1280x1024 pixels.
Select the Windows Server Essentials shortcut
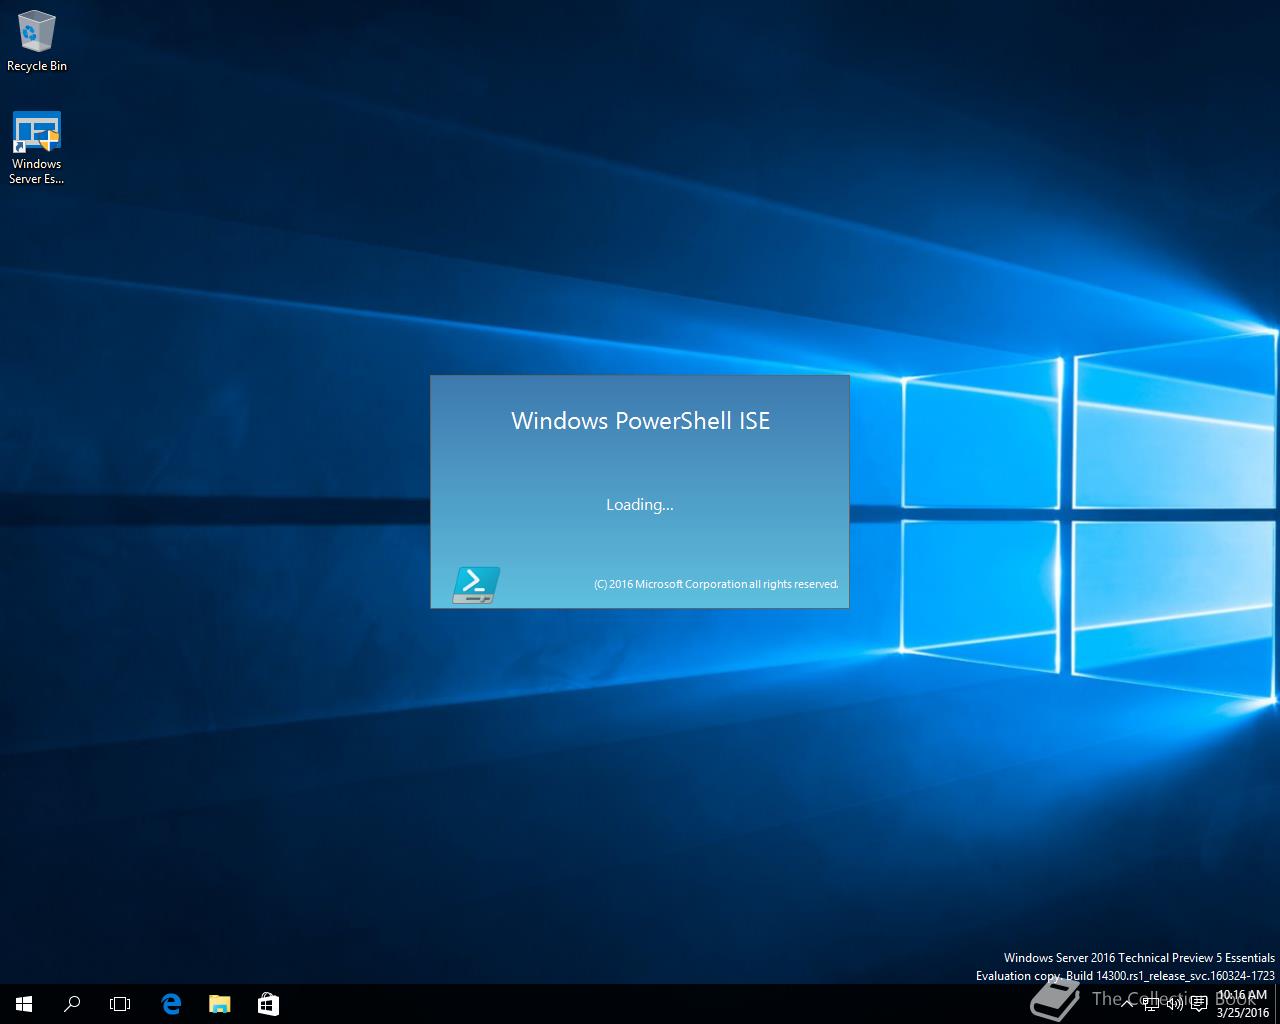(37, 148)
